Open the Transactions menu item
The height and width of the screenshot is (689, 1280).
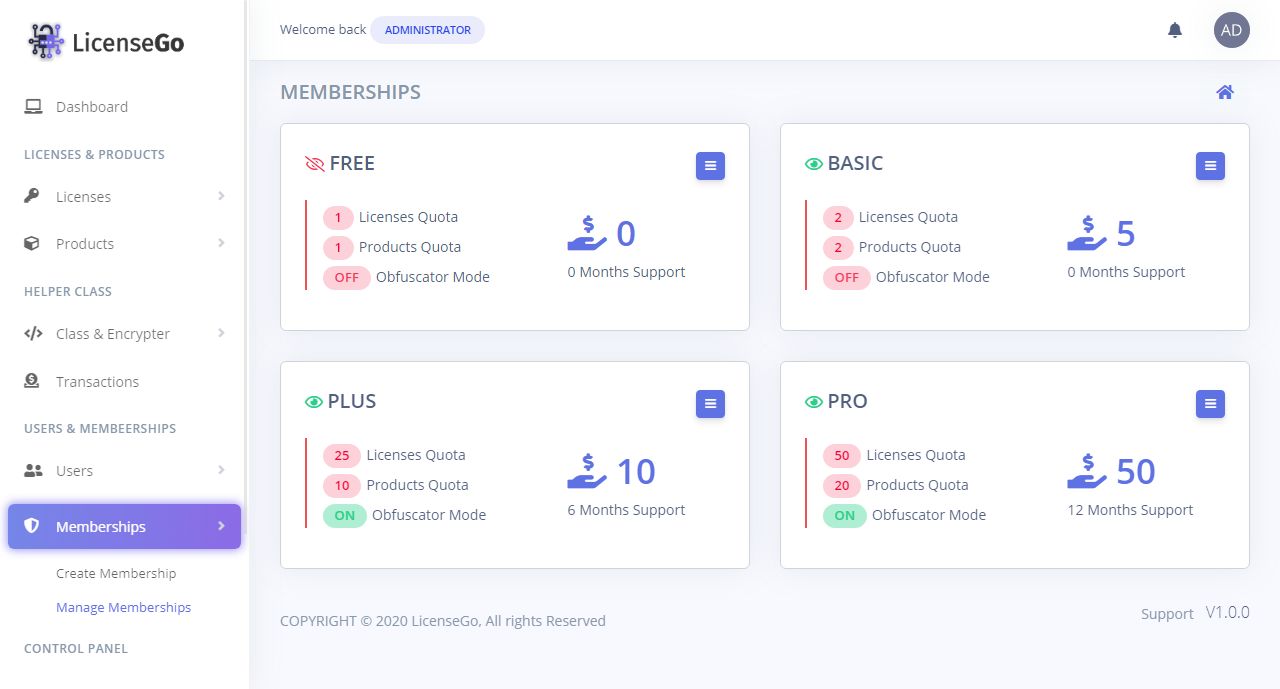click(x=97, y=382)
